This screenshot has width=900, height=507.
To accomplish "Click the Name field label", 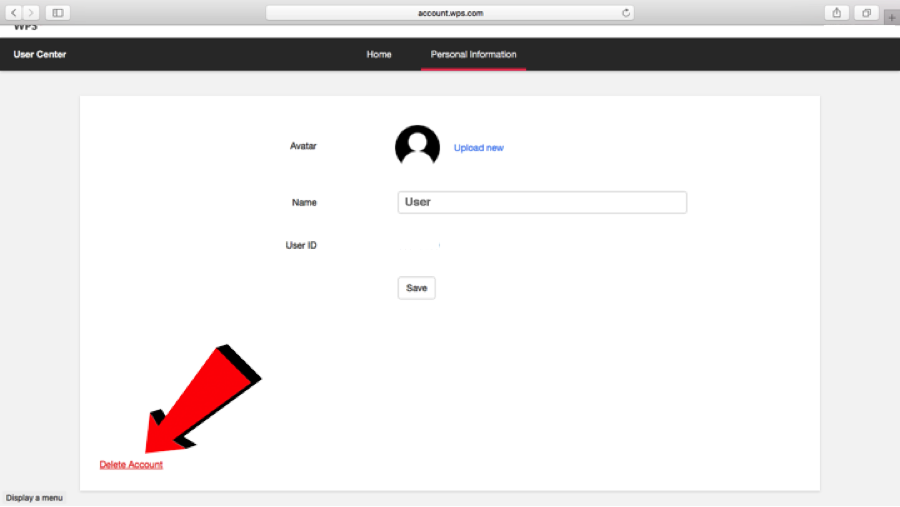I will [x=304, y=202].
